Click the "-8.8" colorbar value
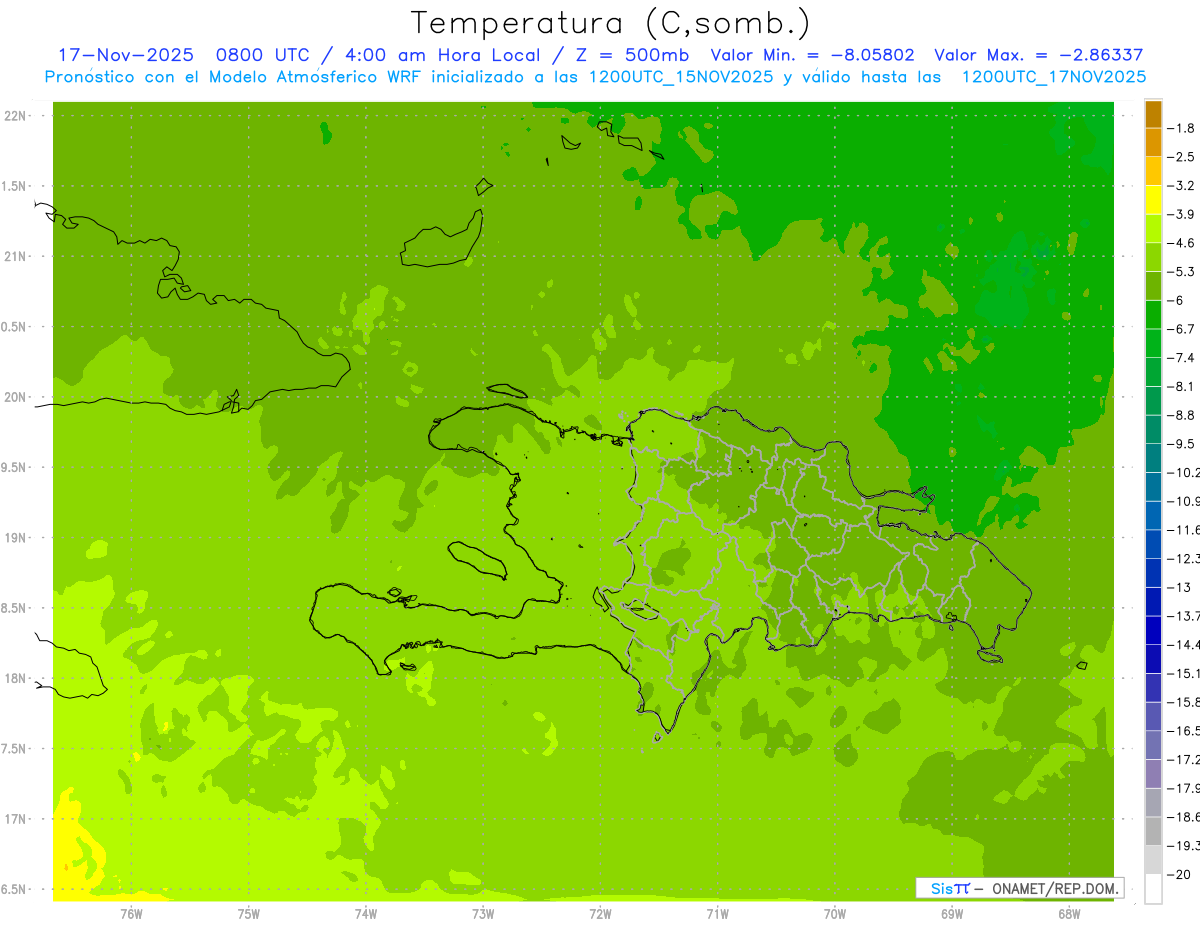Screen dimensions: 1200x927 tap(1183, 415)
